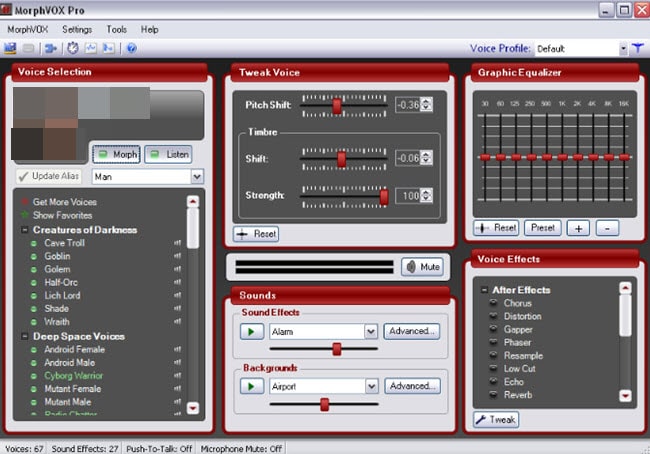The width and height of the screenshot is (650, 454).
Task: Click the Pitch Shift value stepper arrows
Action: click(427, 104)
